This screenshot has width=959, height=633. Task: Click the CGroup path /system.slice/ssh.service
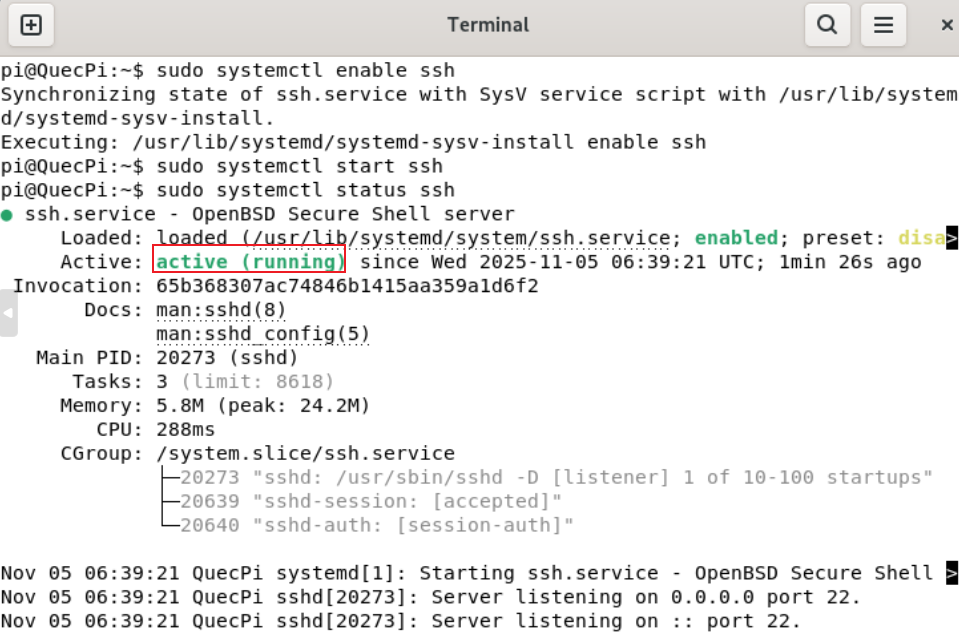pyautogui.click(x=305, y=454)
